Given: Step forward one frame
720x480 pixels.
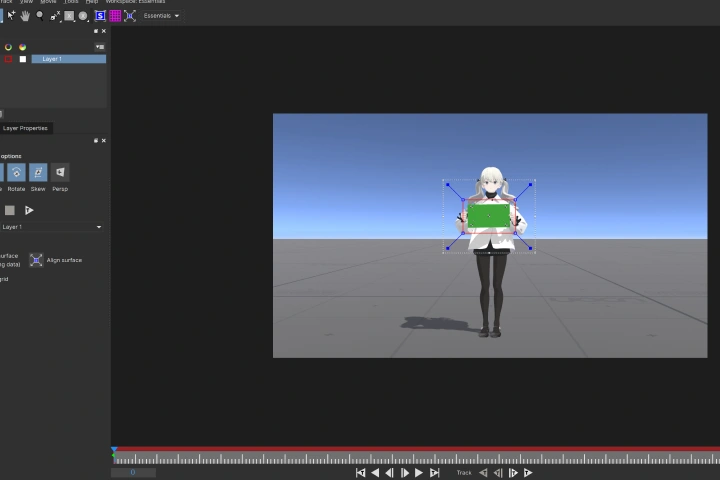Looking at the screenshot, I should tap(405, 473).
